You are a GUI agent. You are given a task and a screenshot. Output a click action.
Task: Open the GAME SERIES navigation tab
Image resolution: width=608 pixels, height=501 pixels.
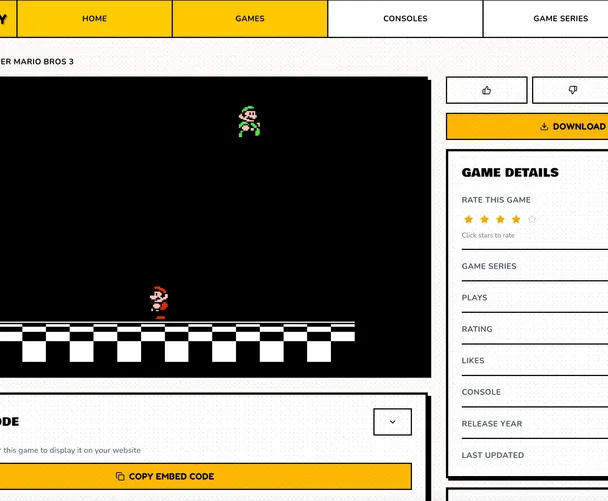pos(560,19)
